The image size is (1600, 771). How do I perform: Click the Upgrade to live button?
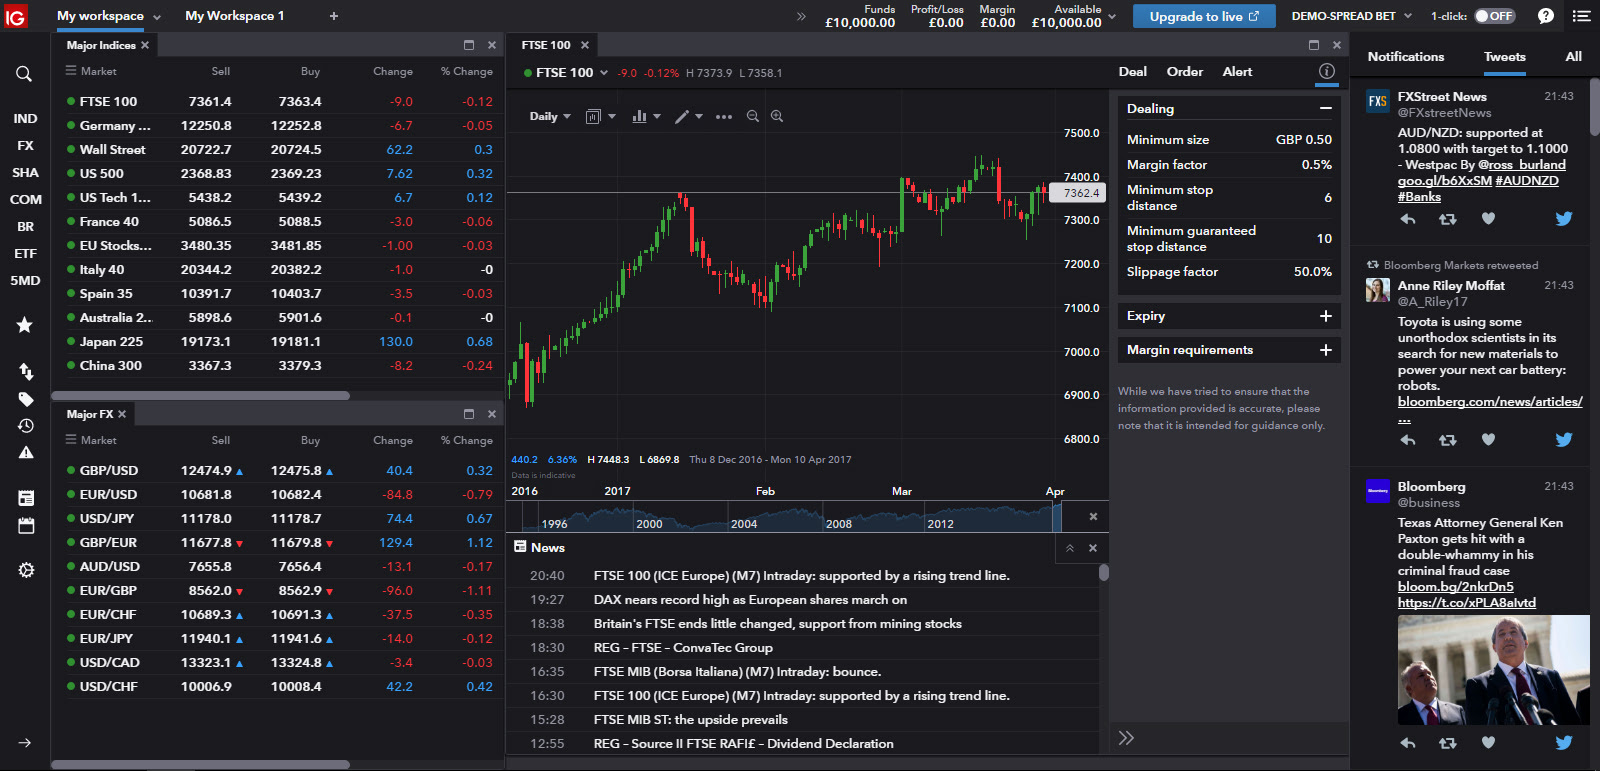pos(1204,16)
